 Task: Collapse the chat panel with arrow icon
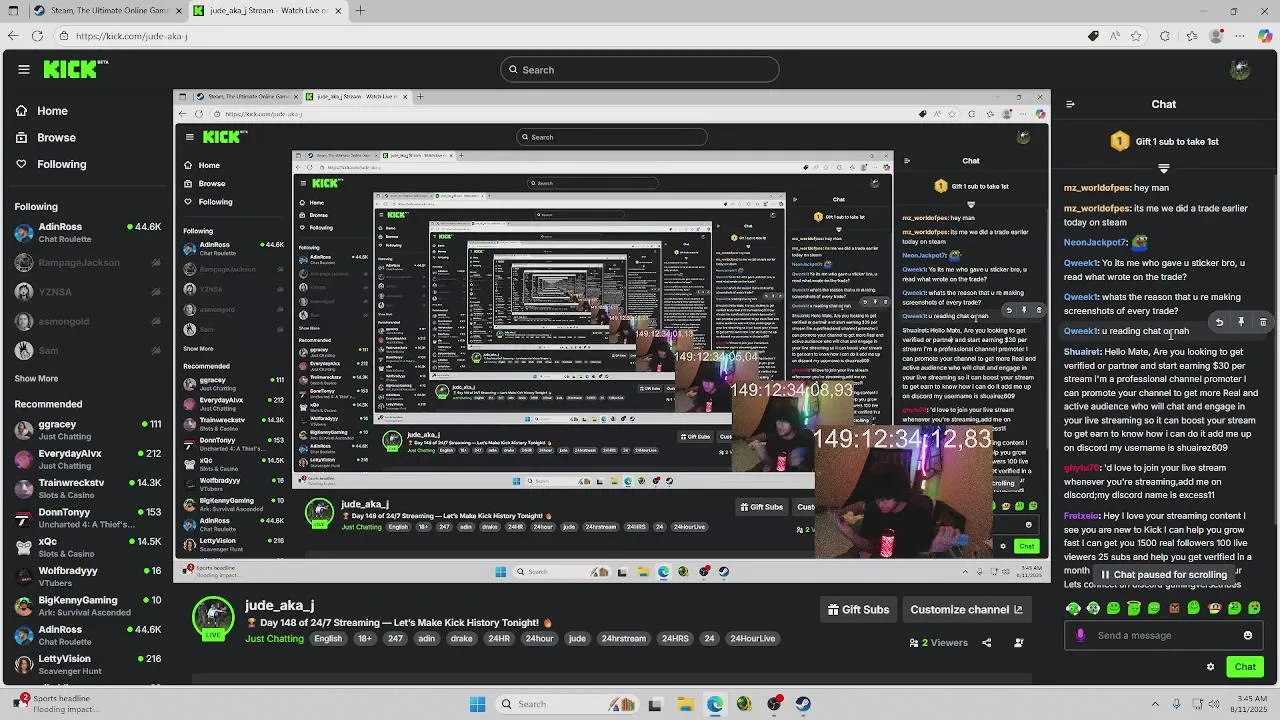pos(1070,104)
